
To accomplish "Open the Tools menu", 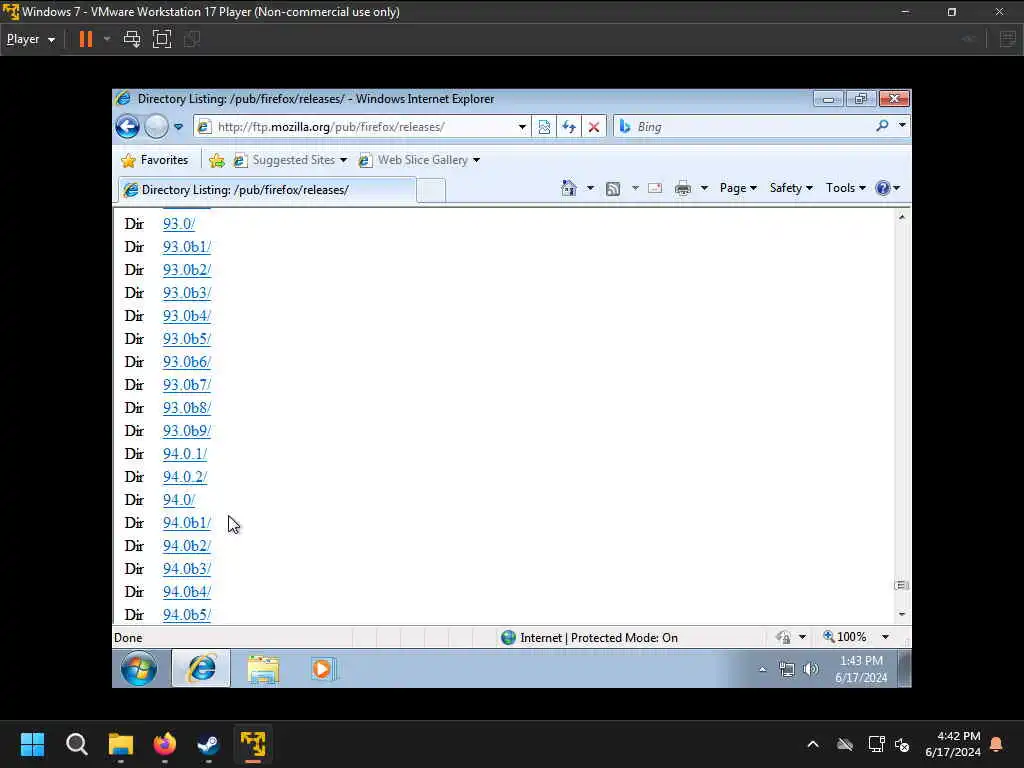I will coord(845,188).
